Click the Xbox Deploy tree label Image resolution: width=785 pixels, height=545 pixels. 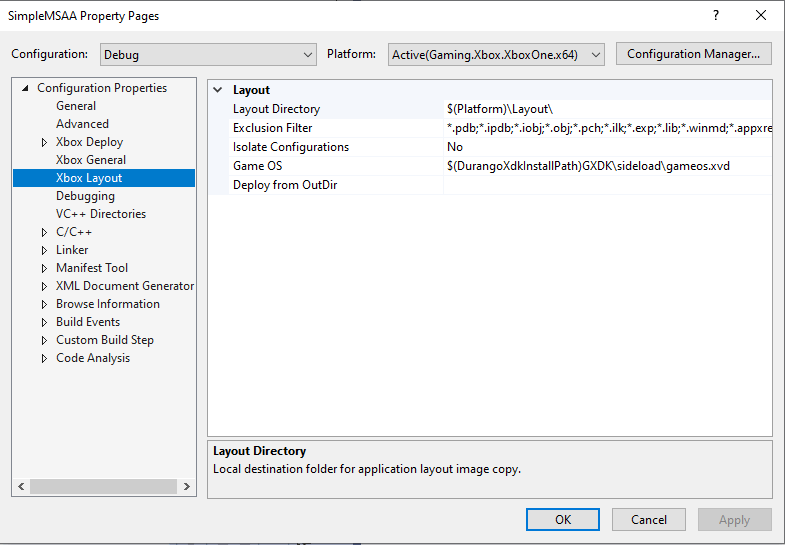point(90,142)
